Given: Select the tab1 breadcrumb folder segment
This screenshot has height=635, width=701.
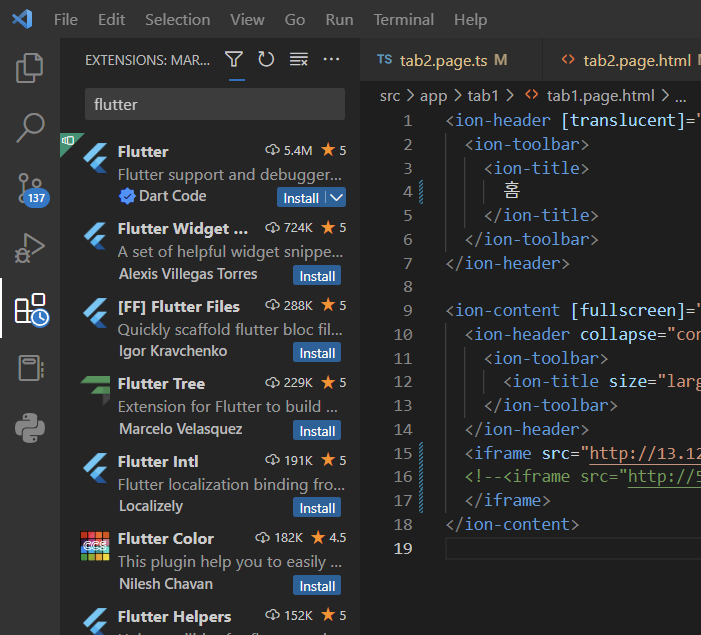Looking at the screenshot, I should tap(482, 96).
